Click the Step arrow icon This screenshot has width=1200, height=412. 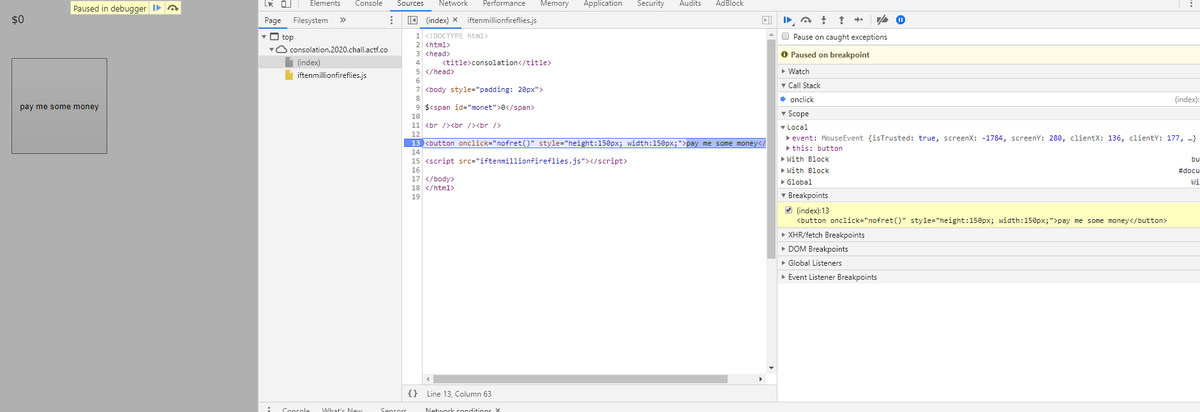click(858, 21)
